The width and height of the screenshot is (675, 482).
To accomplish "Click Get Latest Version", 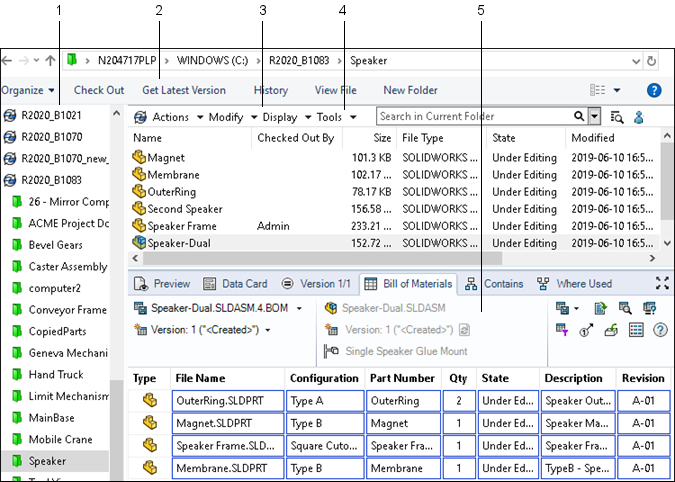I will tap(184, 90).
